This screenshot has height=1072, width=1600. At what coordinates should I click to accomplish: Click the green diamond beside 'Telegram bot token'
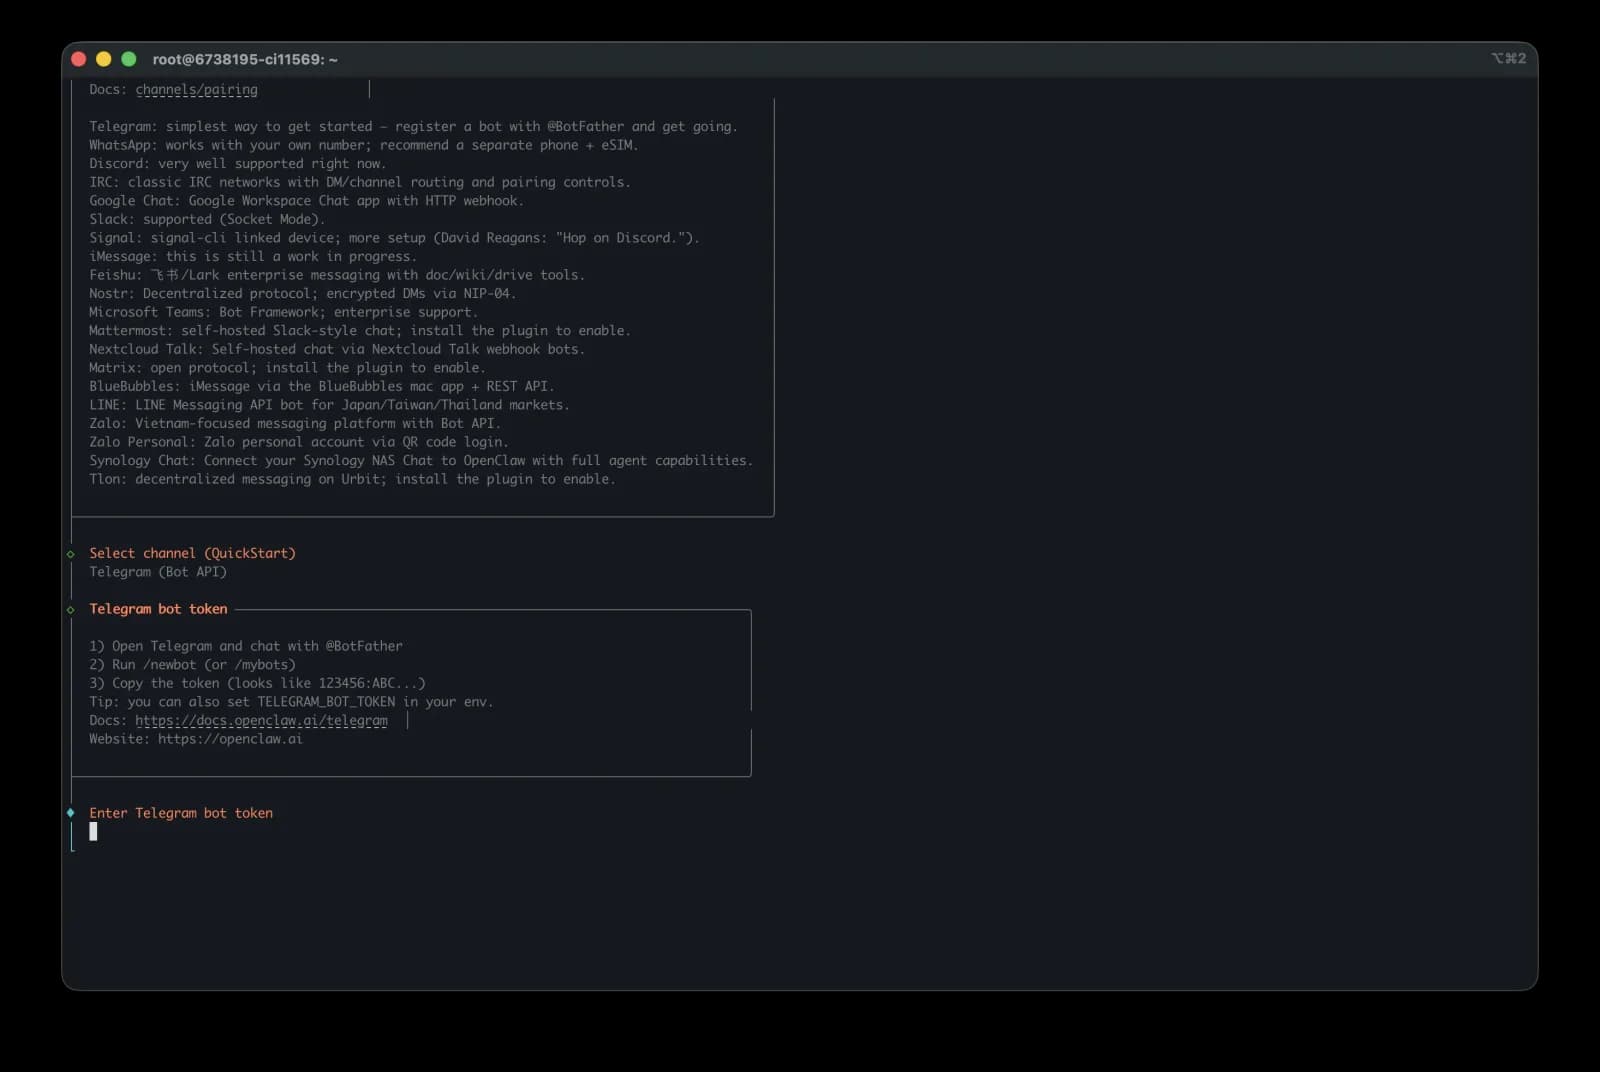click(x=71, y=610)
